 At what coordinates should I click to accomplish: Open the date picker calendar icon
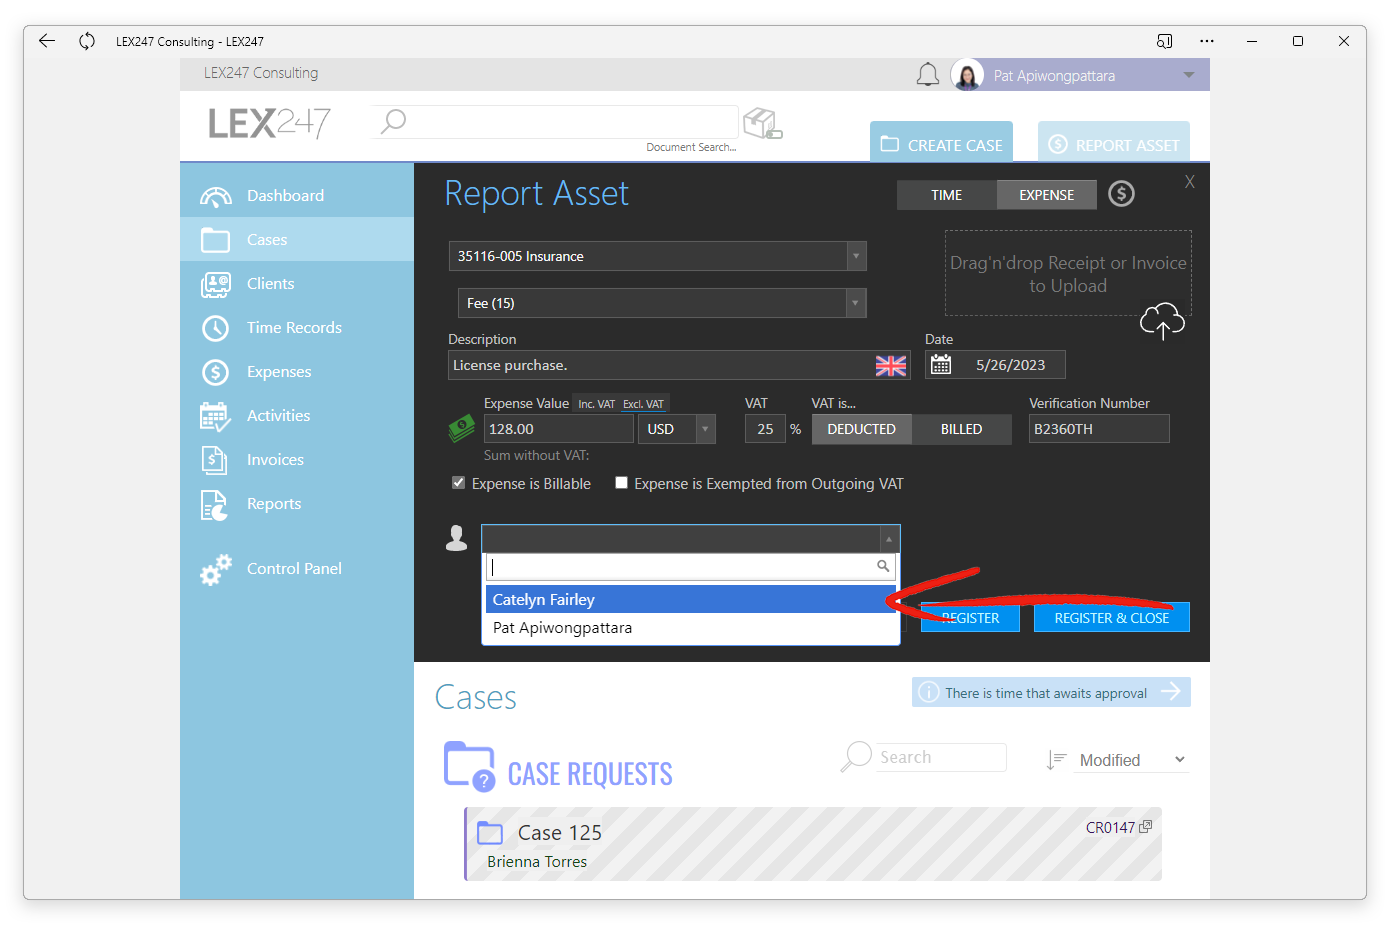coord(941,365)
